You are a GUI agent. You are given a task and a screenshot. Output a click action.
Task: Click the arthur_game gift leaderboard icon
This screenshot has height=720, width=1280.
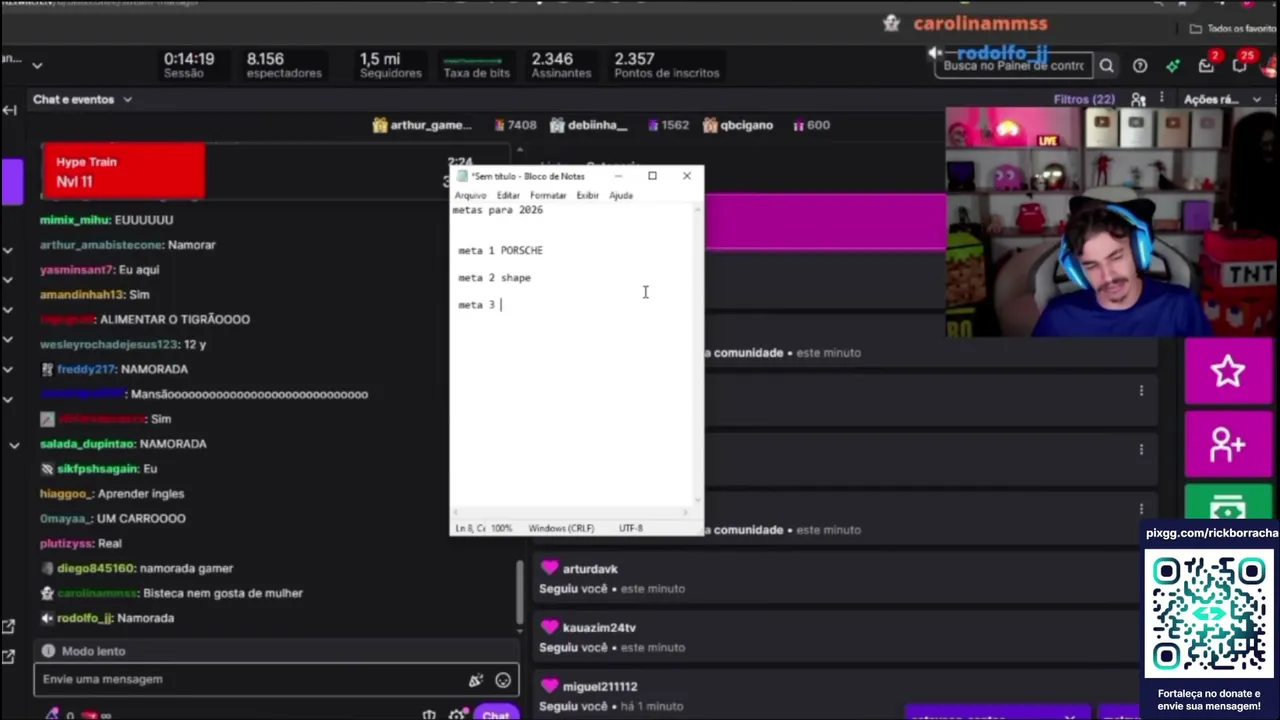[380, 125]
